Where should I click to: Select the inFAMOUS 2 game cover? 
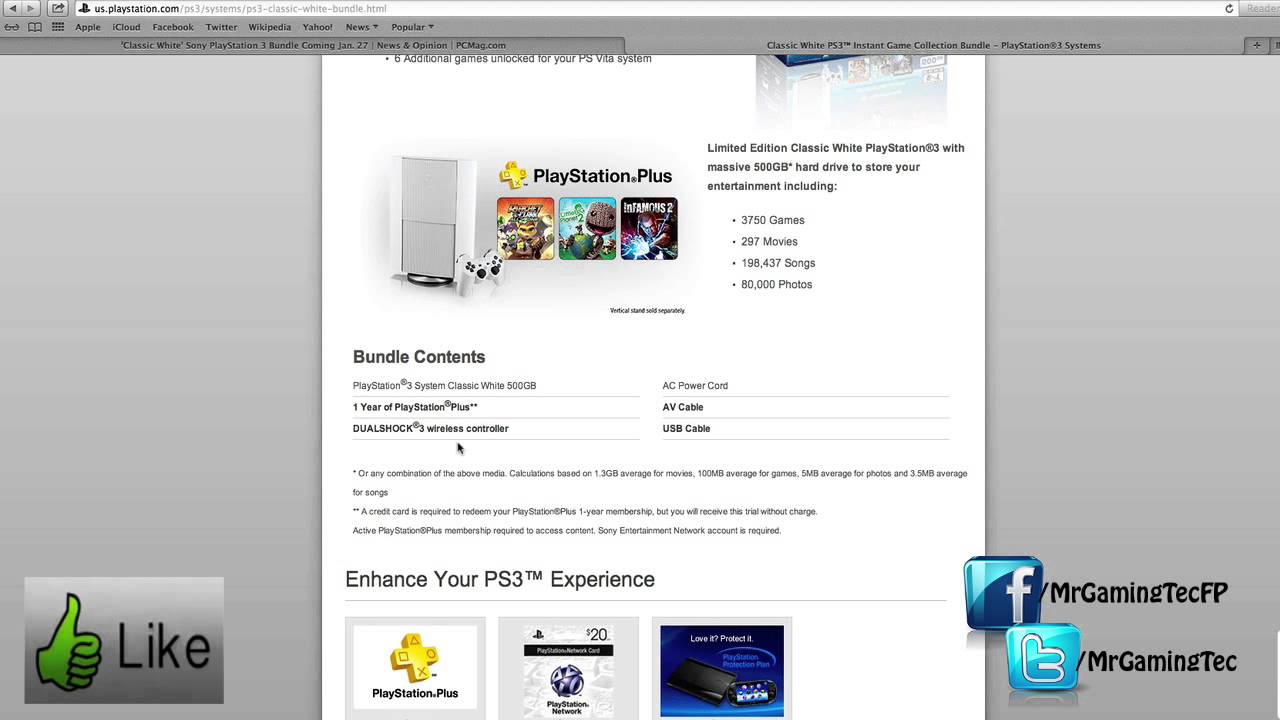[x=649, y=228]
